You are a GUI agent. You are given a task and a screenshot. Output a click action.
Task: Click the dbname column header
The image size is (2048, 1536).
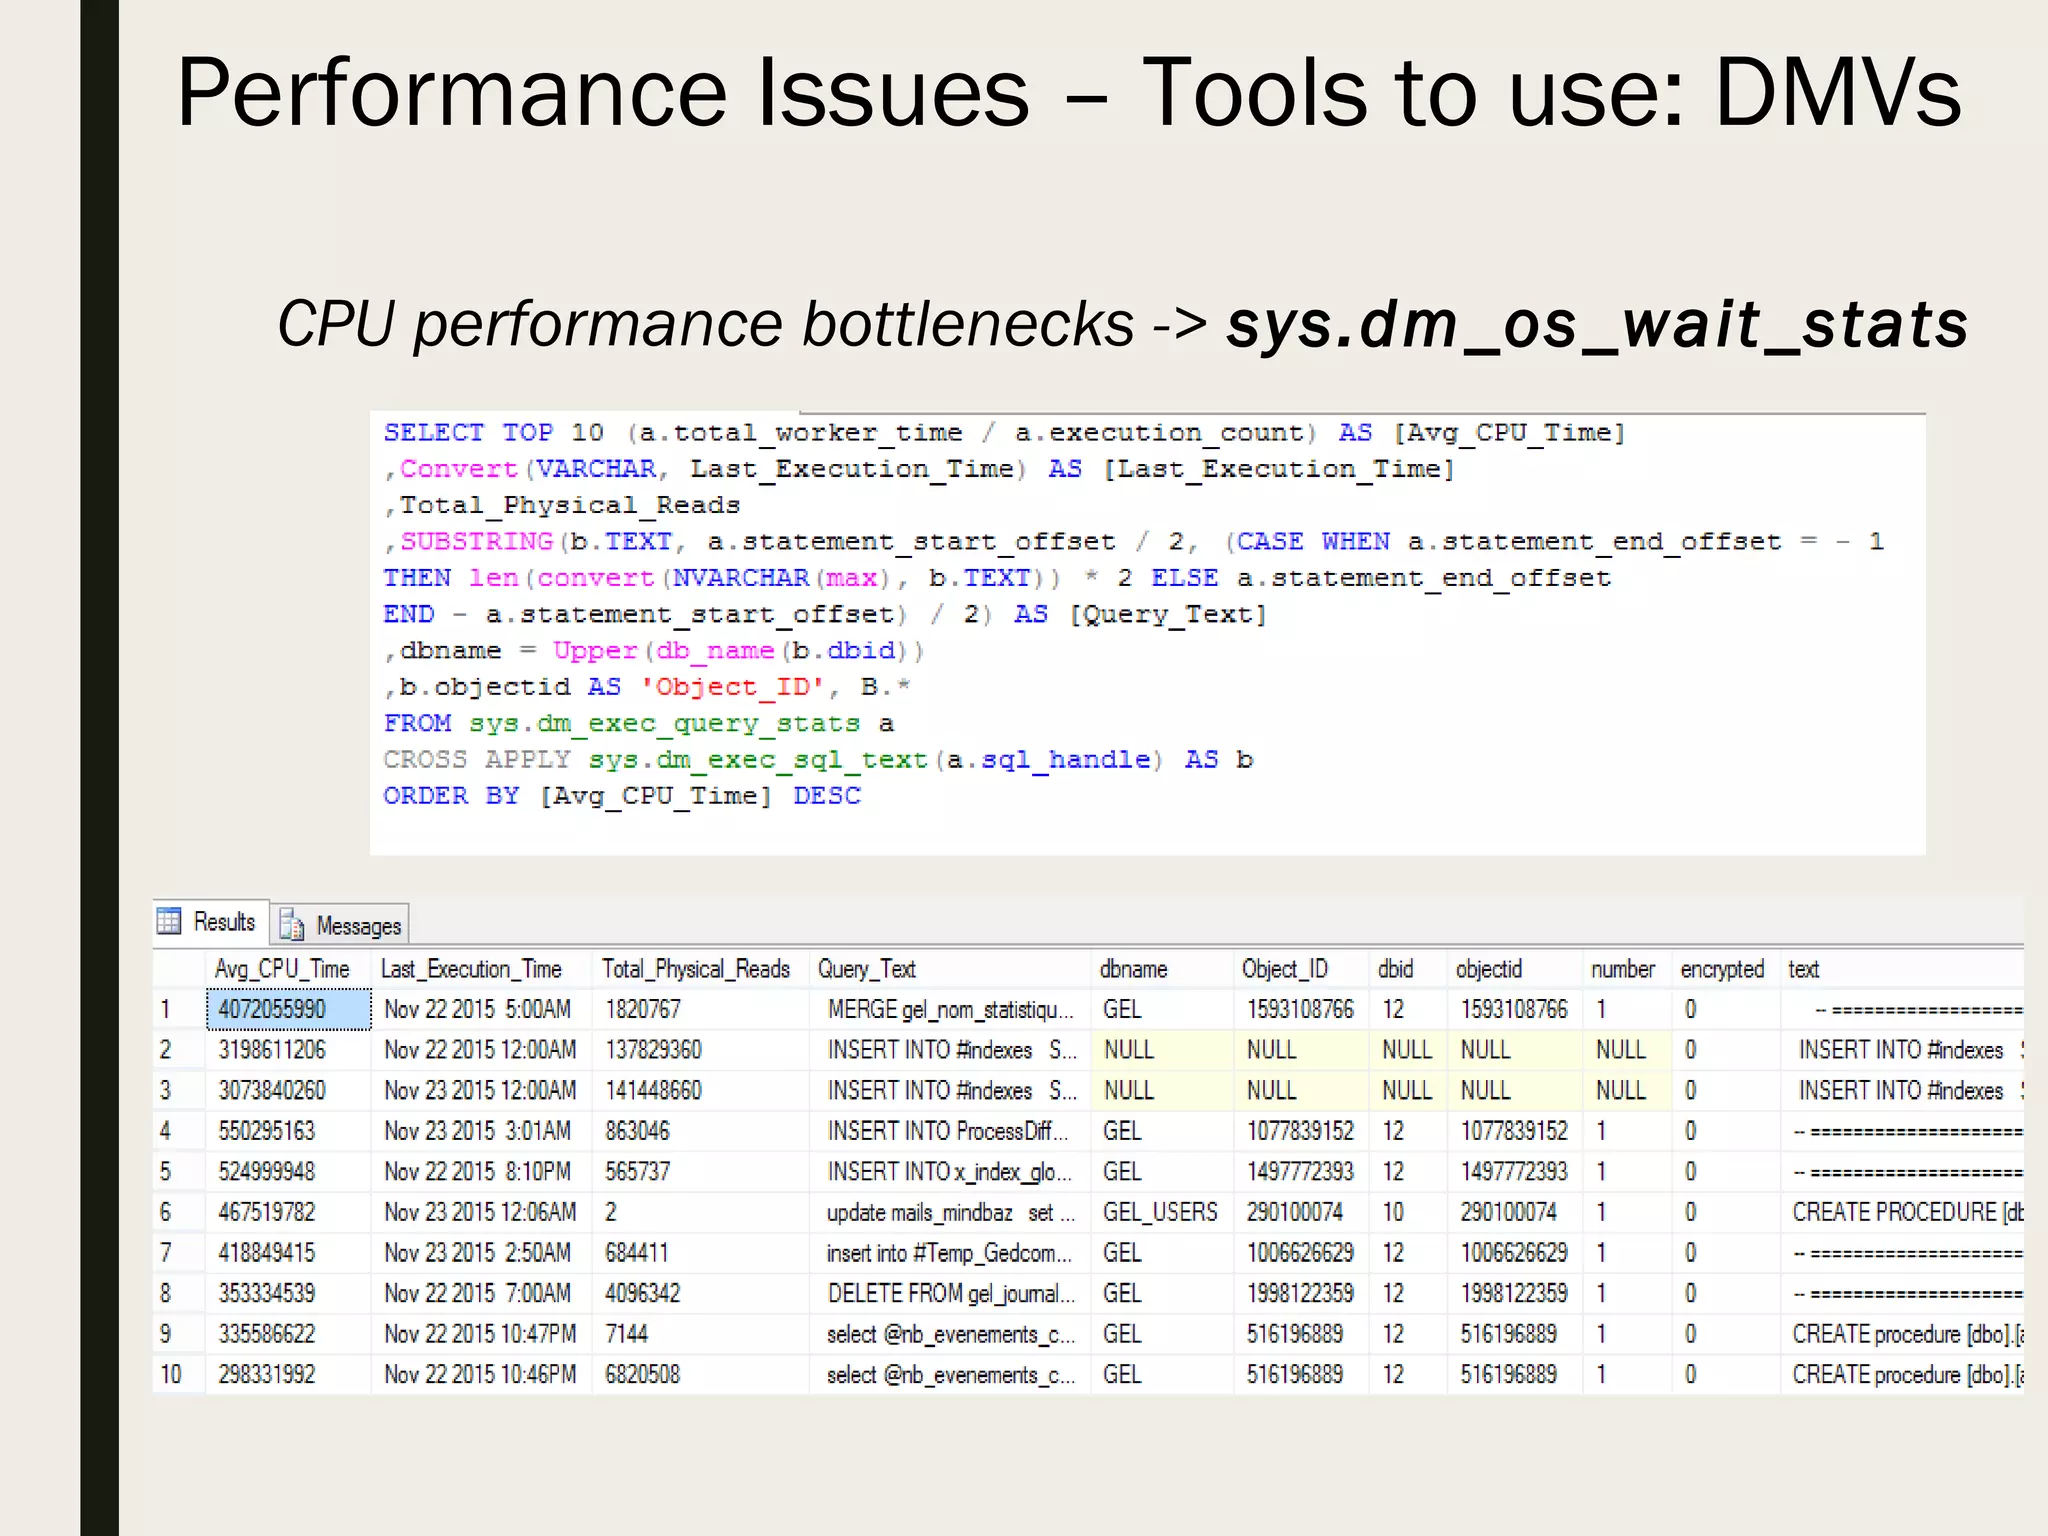(1133, 969)
